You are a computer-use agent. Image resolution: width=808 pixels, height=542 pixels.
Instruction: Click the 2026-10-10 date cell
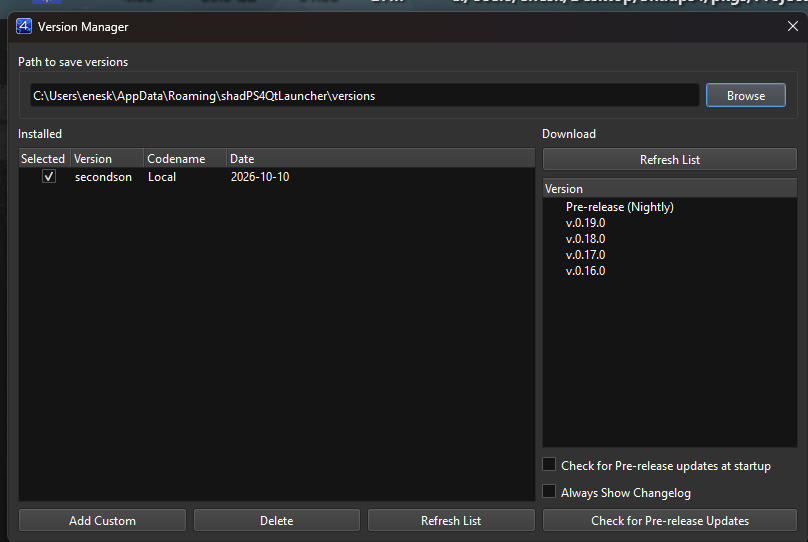[x=260, y=177]
